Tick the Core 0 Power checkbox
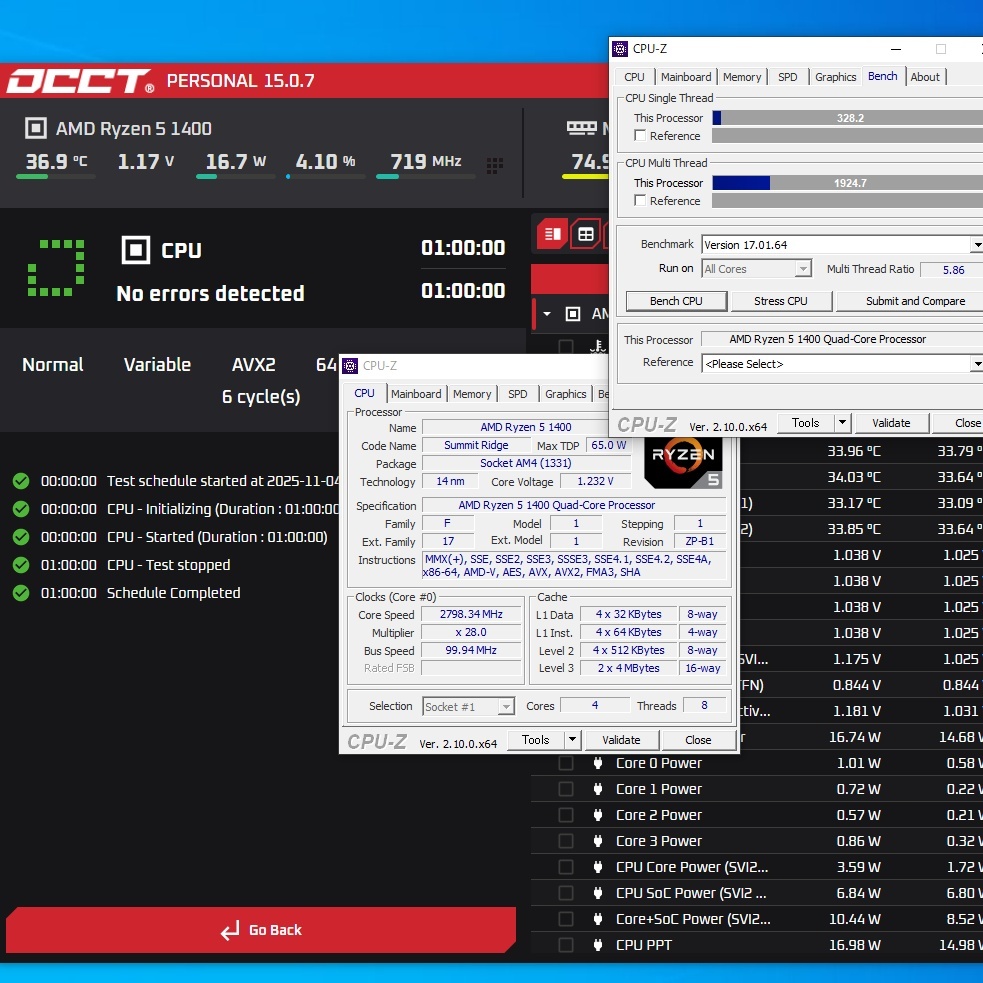983x983 pixels. click(565, 763)
